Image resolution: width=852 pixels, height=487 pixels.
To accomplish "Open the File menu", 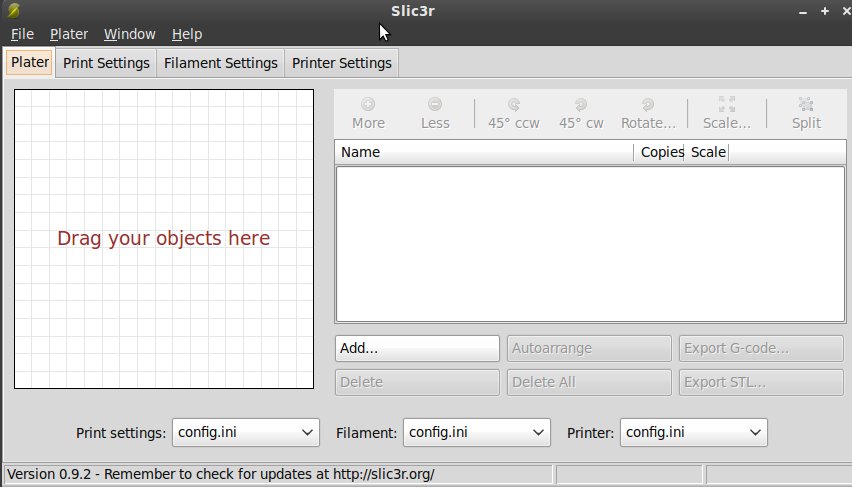I will 22,34.
